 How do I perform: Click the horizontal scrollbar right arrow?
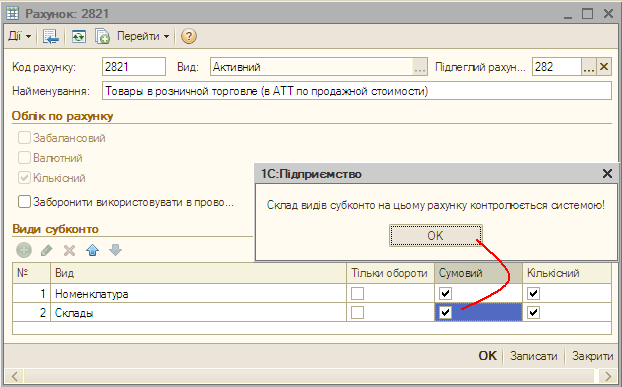coord(608,376)
